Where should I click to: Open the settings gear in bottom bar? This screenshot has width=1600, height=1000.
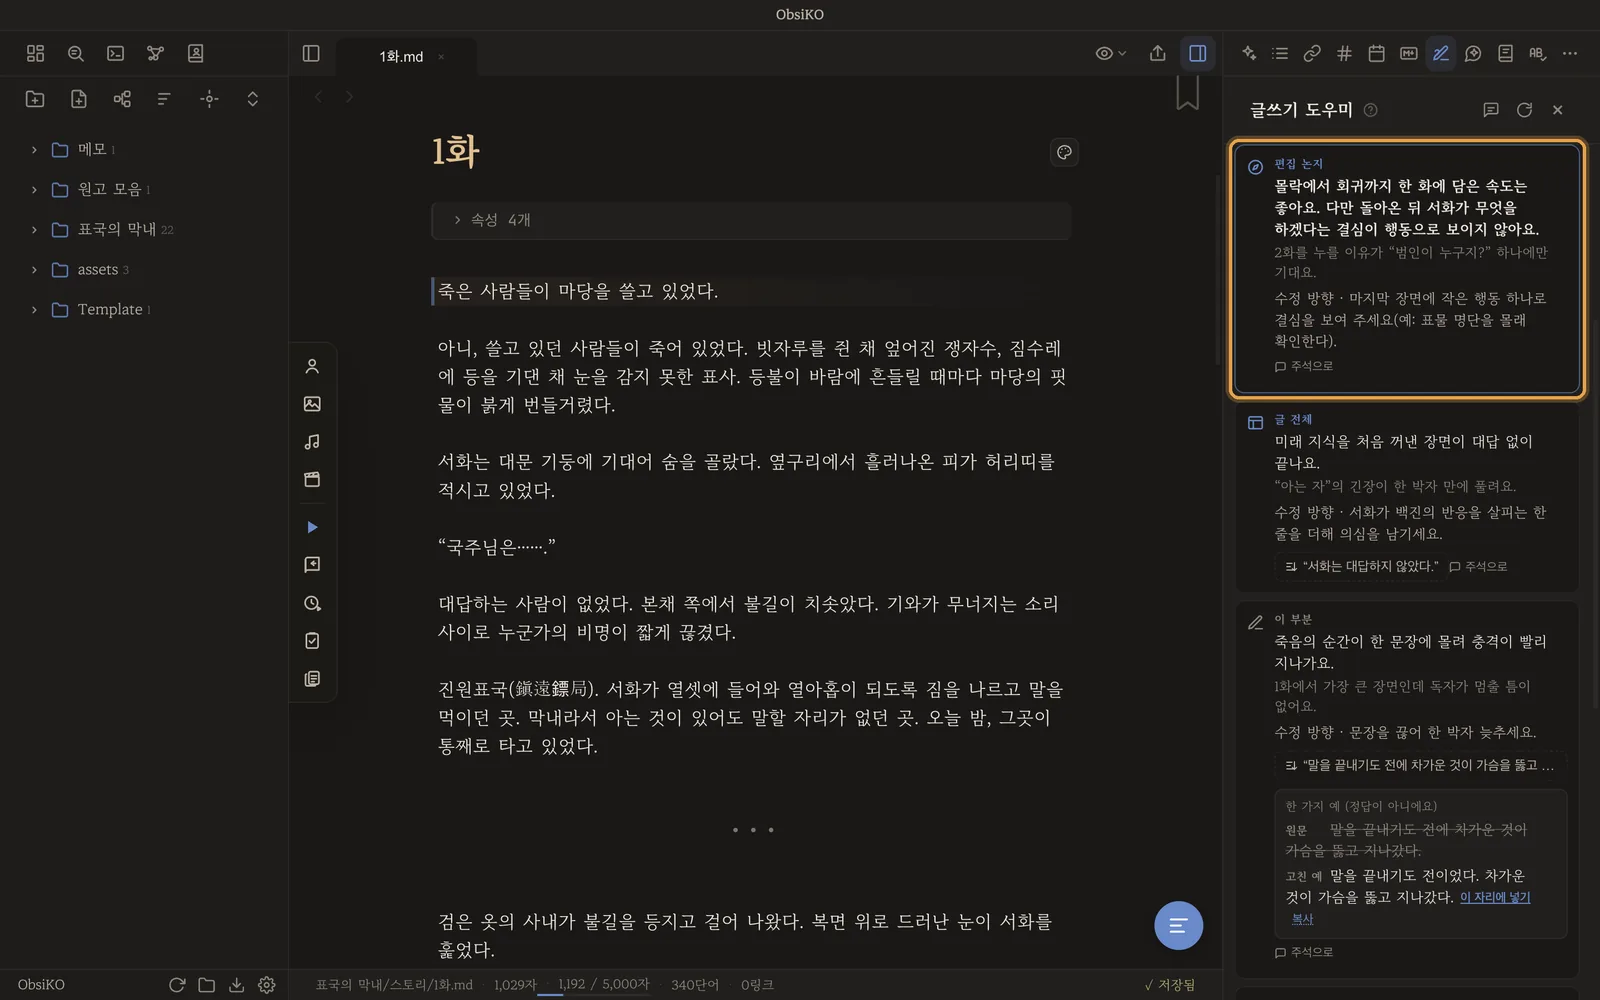[x=267, y=985]
